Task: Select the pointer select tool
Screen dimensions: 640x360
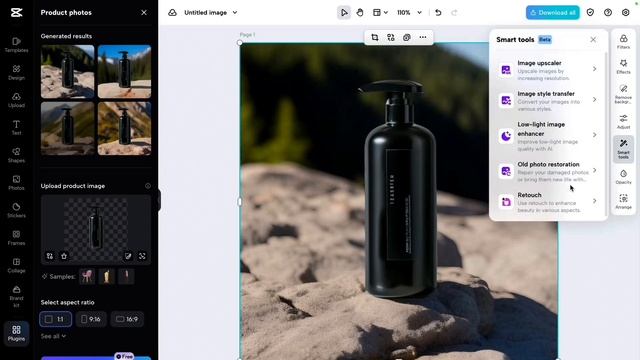Action: 344,13
